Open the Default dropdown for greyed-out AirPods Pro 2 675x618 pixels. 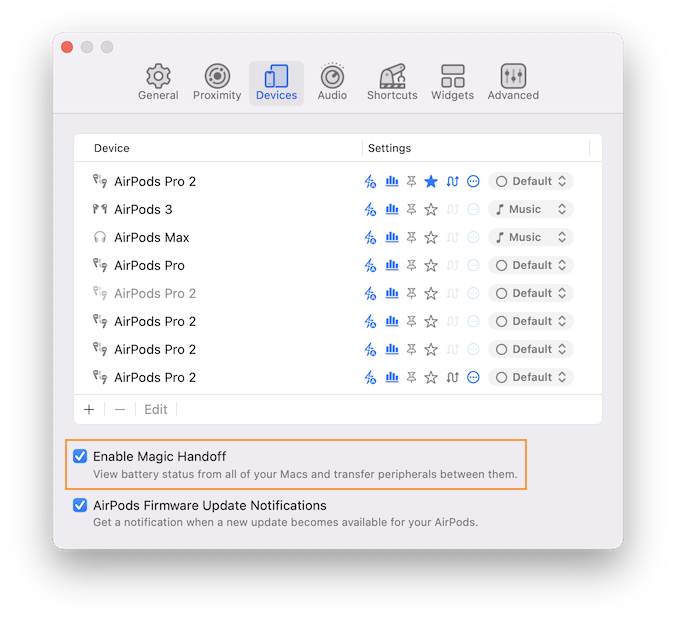[531, 294]
